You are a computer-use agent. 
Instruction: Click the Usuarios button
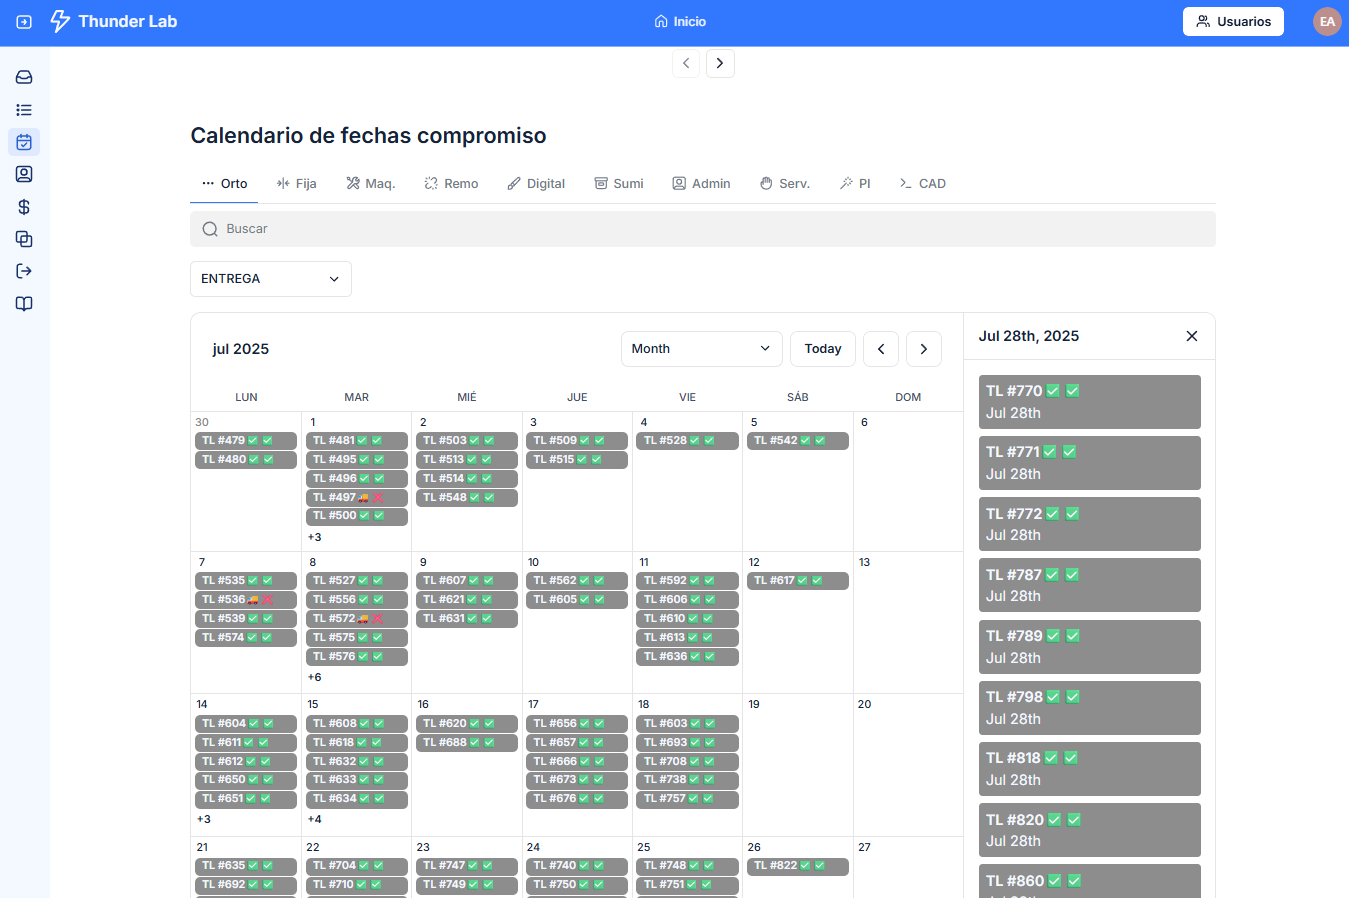pos(1233,21)
